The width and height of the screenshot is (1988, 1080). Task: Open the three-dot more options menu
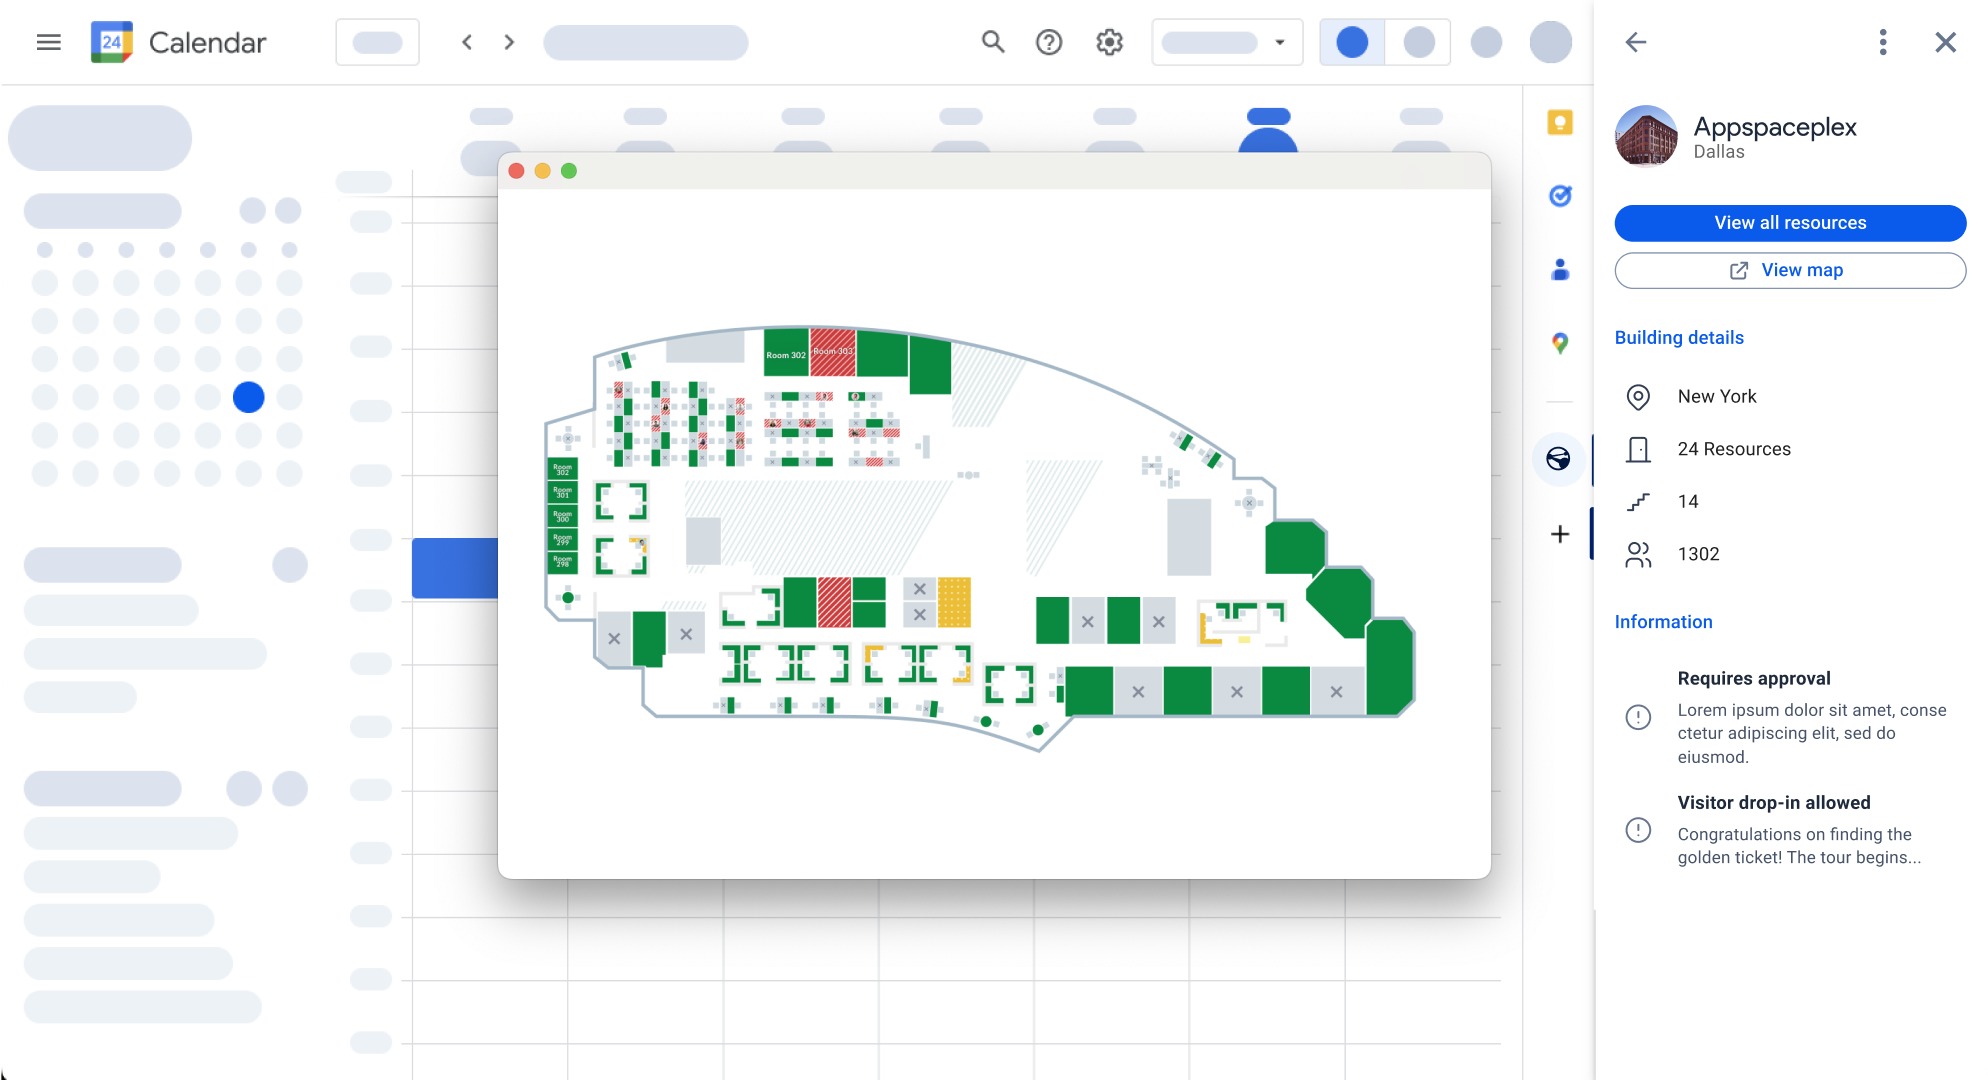(1882, 43)
